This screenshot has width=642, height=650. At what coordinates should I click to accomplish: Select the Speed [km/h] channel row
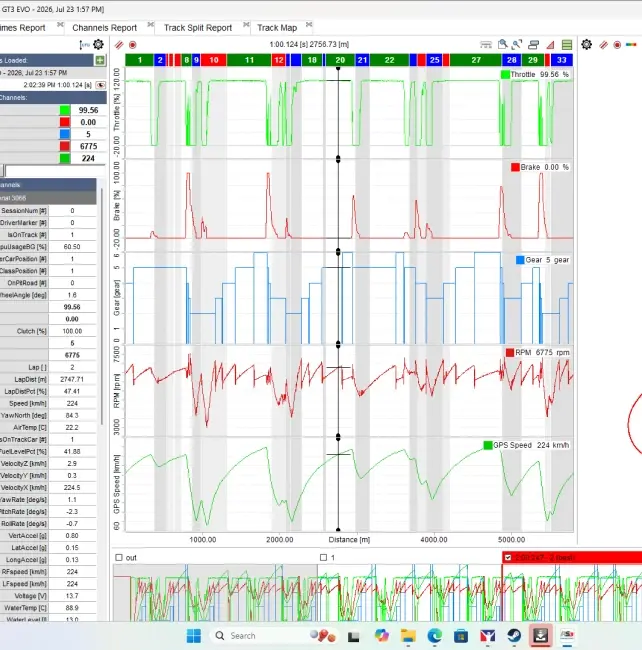click(x=48, y=403)
